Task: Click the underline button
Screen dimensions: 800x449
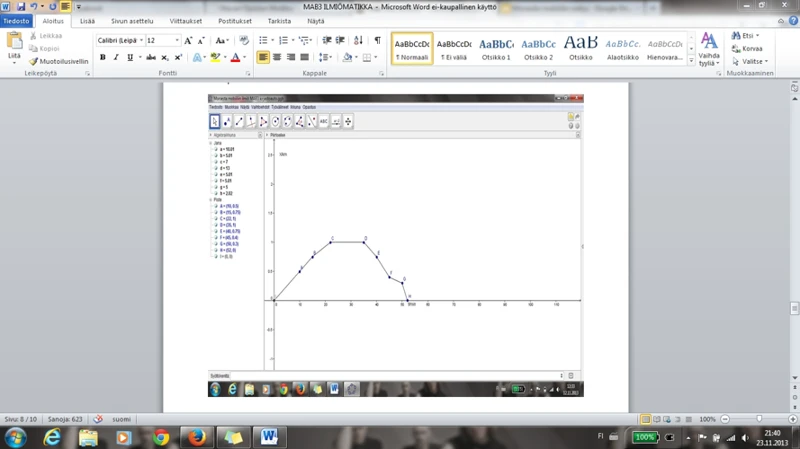Action: pyautogui.click(x=129, y=58)
